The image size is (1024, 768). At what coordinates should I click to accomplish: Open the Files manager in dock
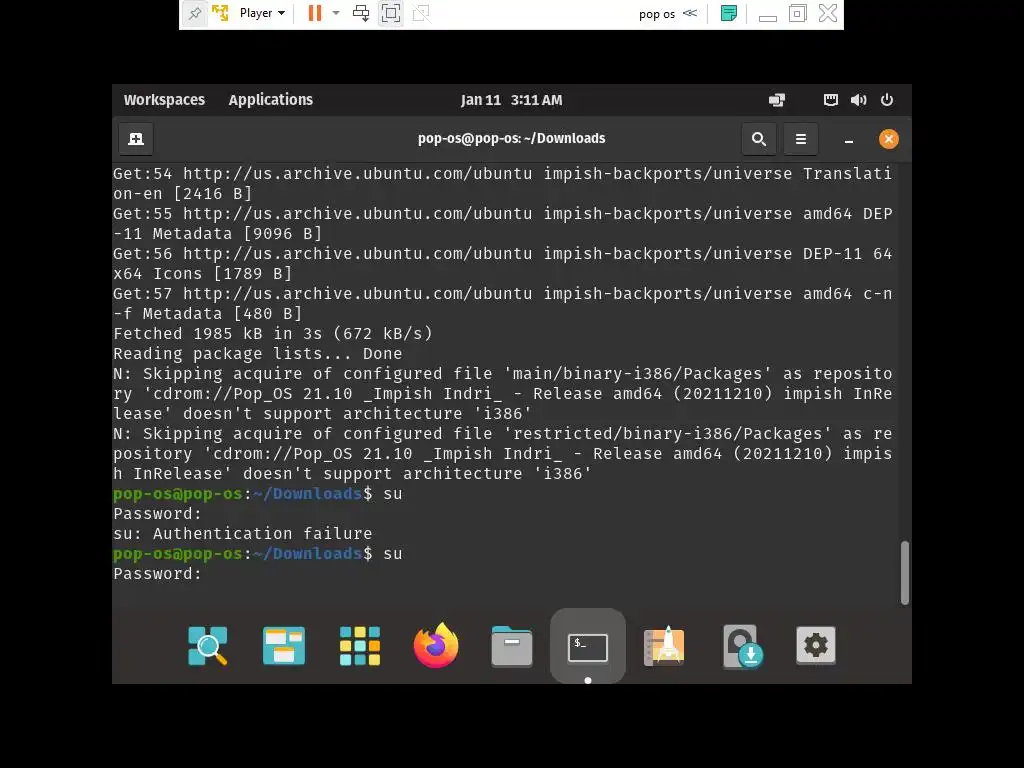(511, 646)
